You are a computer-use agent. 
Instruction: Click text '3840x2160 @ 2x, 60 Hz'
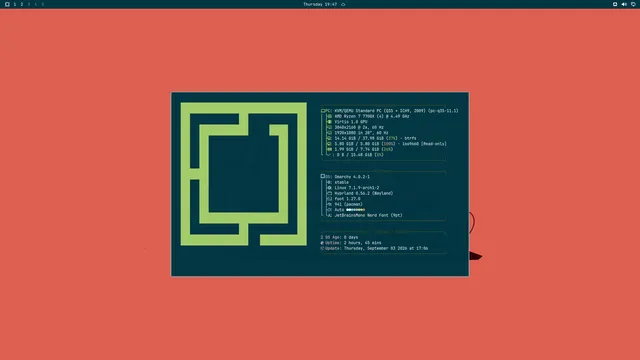tap(359, 127)
